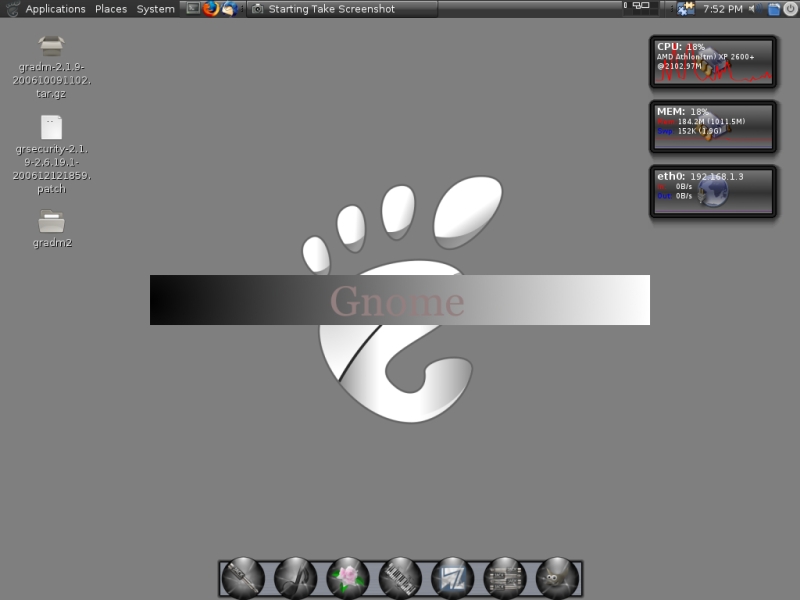Viewport: 800px width, 600px height.
Task: Click the power/logout button in the panel
Action: tap(790, 9)
